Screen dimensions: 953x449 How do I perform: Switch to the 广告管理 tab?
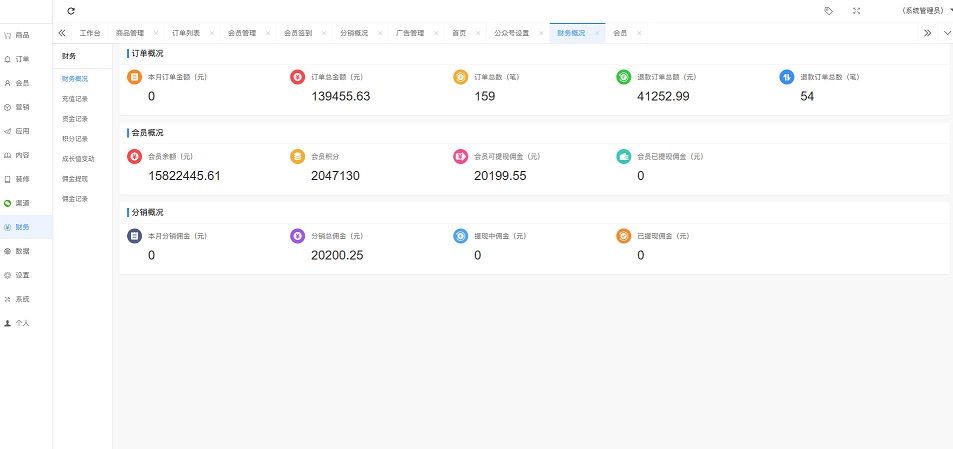[410, 33]
